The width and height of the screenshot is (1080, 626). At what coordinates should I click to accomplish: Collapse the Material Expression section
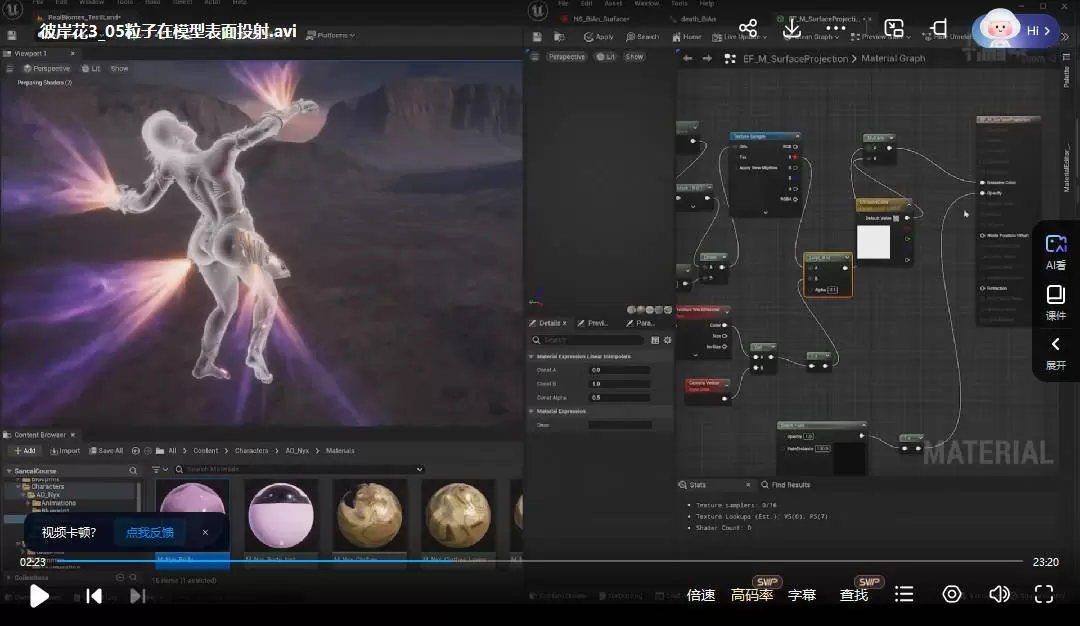coord(531,411)
